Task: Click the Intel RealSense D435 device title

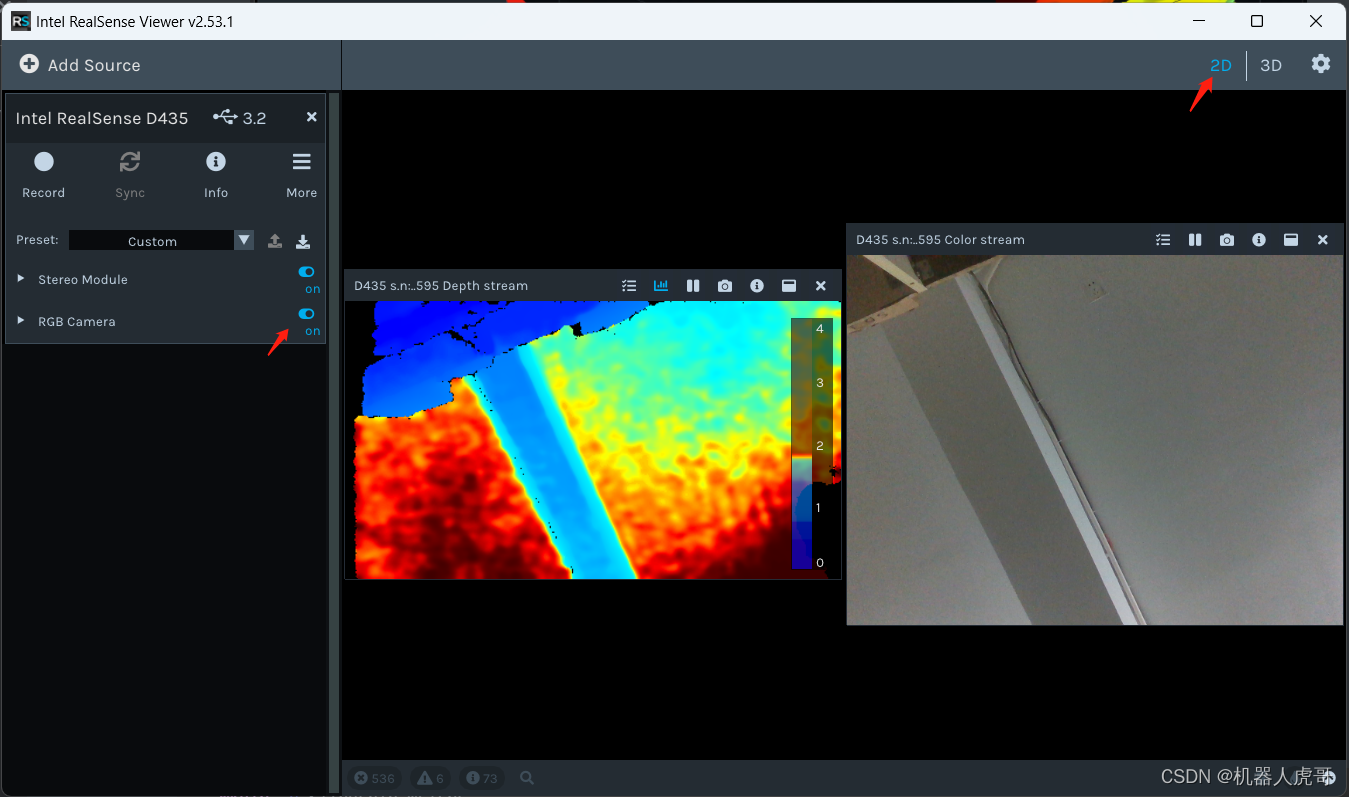Action: [102, 118]
